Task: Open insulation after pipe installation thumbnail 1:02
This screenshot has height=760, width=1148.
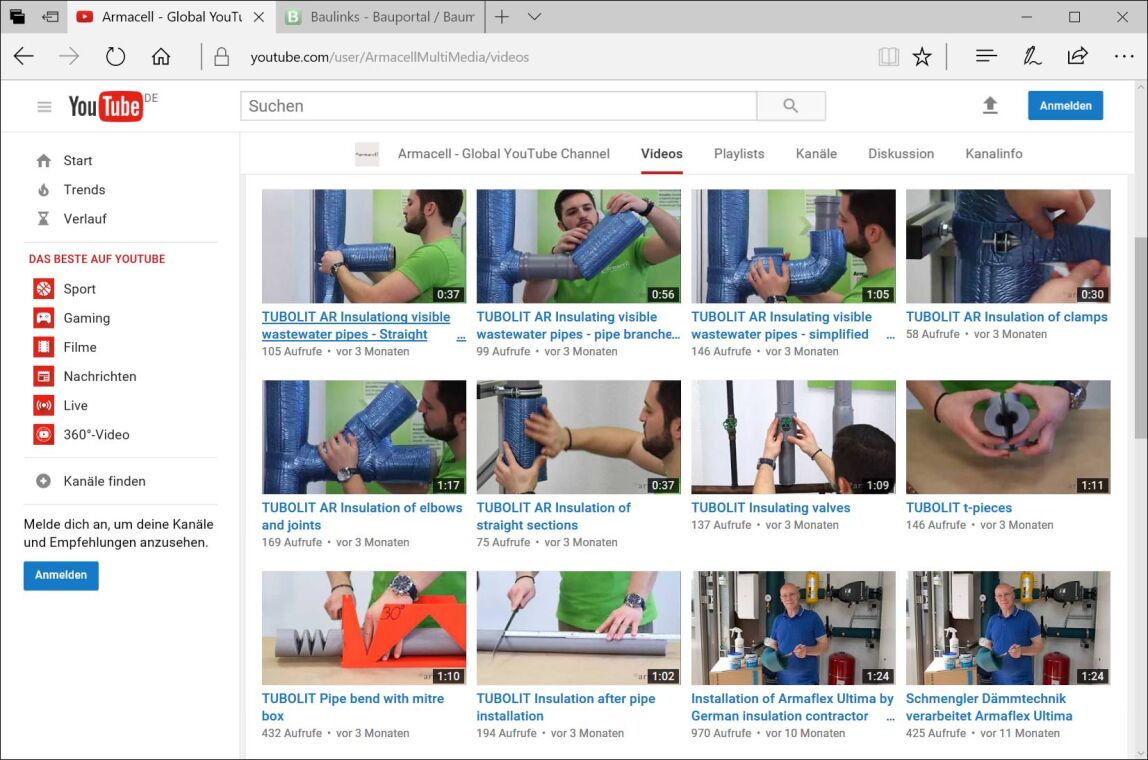Action: click(578, 628)
